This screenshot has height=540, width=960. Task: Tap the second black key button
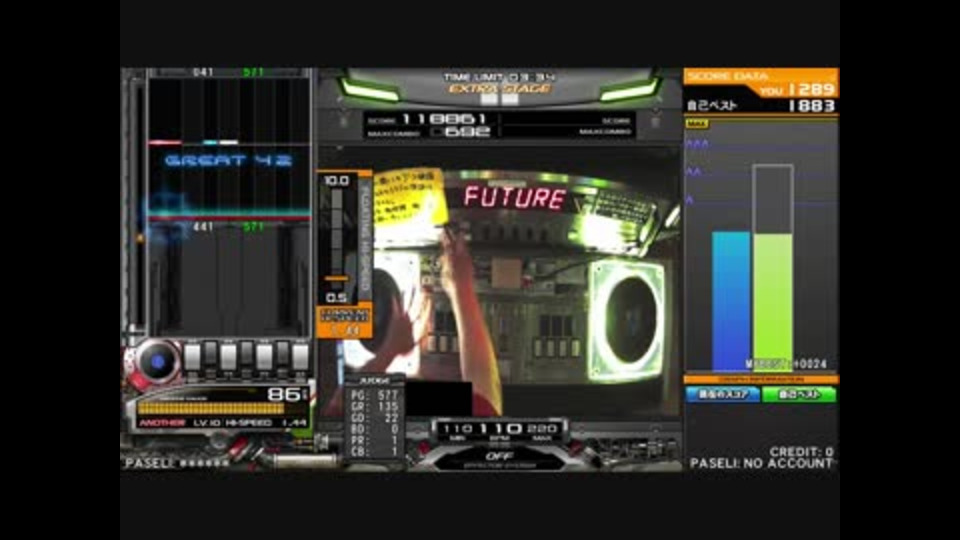click(x=246, y=355)
